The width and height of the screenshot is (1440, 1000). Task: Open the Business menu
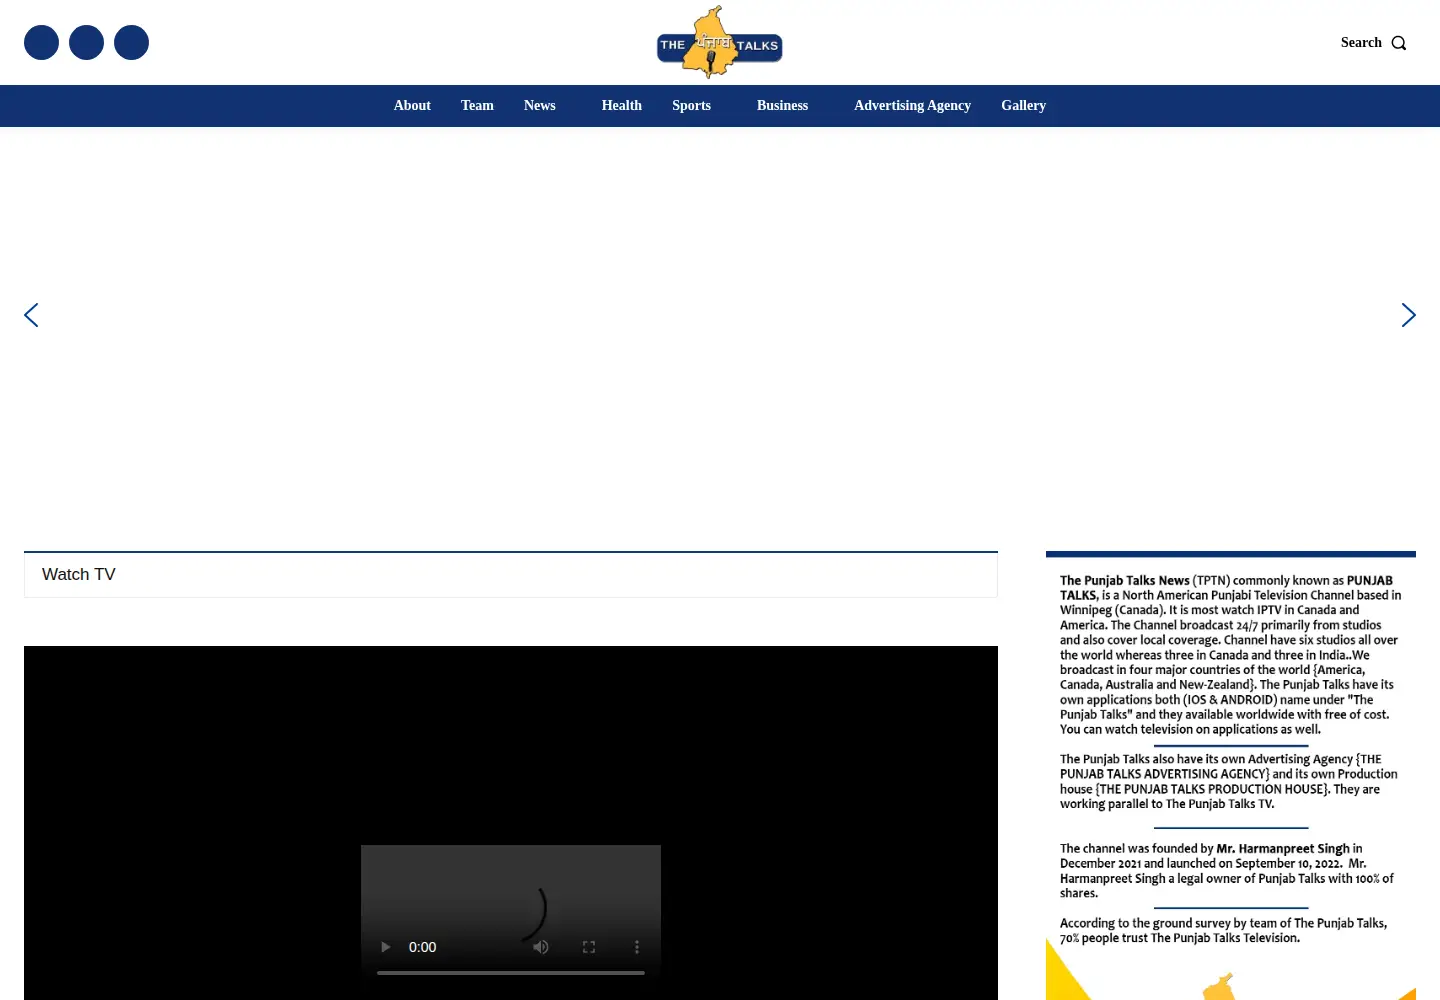coord(782,106)
